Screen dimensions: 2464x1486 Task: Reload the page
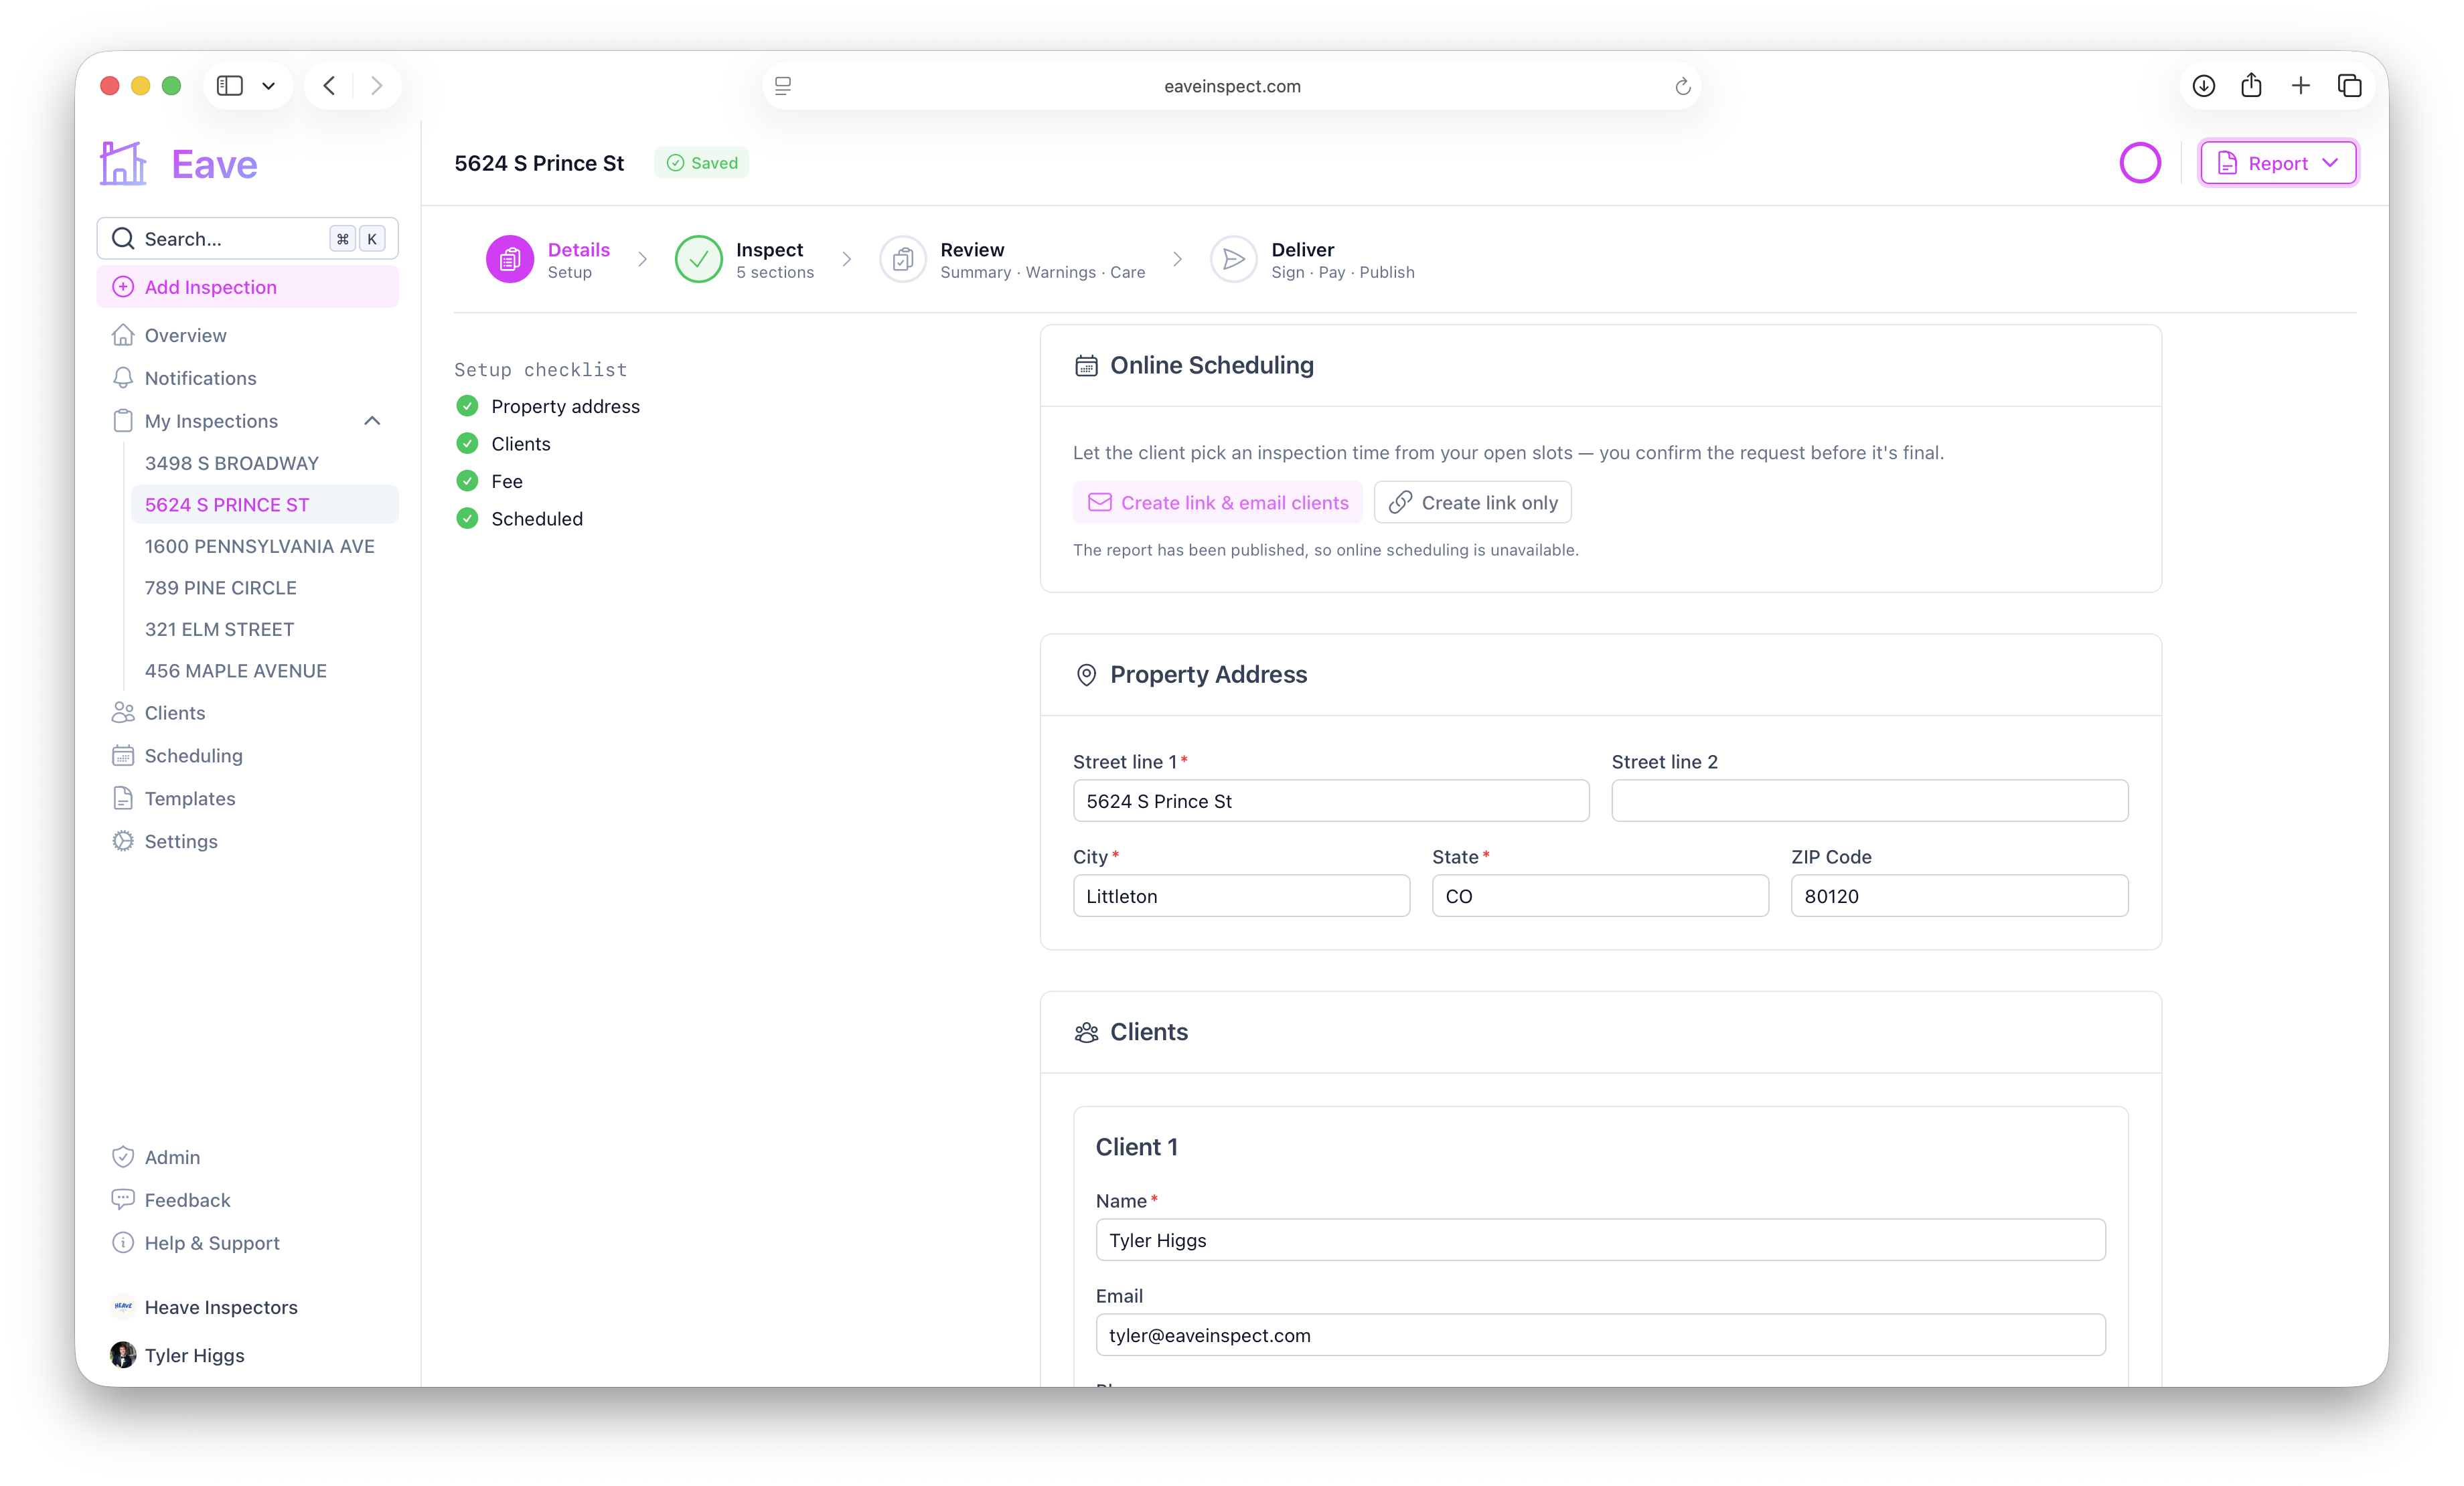point(1683,86)
